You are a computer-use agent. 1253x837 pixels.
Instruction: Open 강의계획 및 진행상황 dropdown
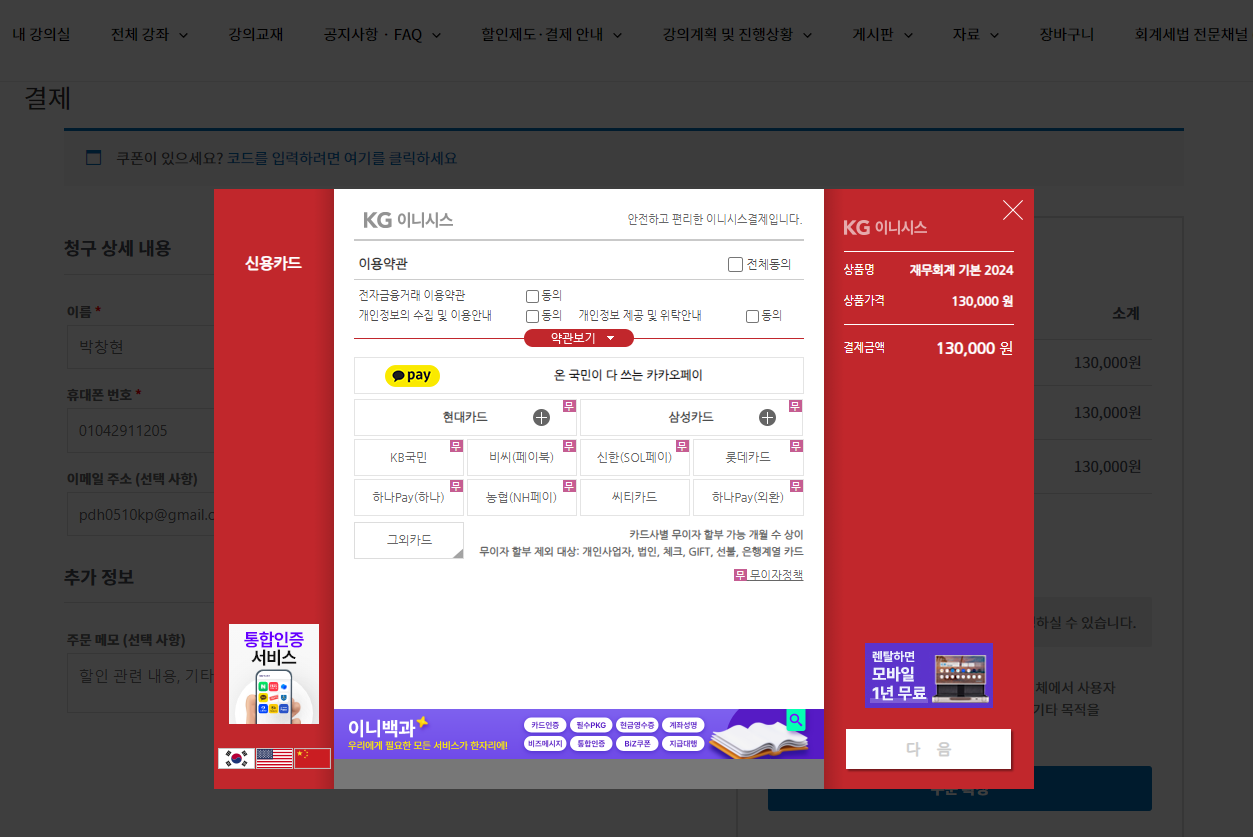tap(737, 35)
